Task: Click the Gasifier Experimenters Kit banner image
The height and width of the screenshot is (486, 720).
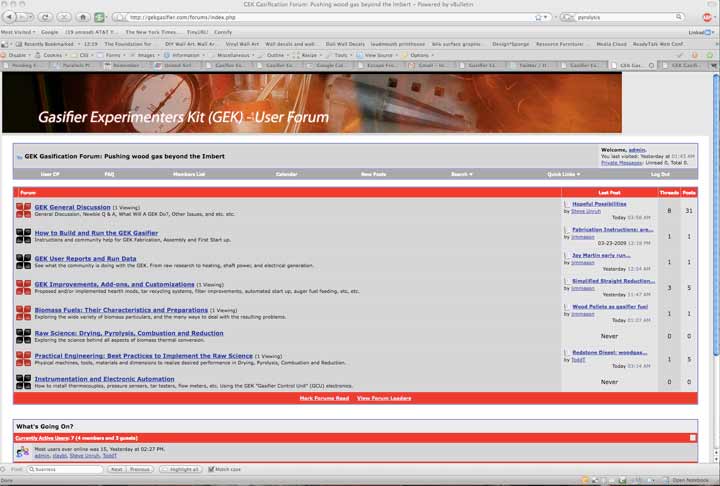Action: 312,102
